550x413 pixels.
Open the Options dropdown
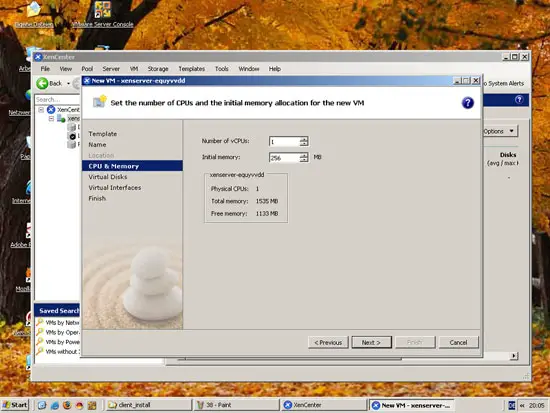coord(499,131)
